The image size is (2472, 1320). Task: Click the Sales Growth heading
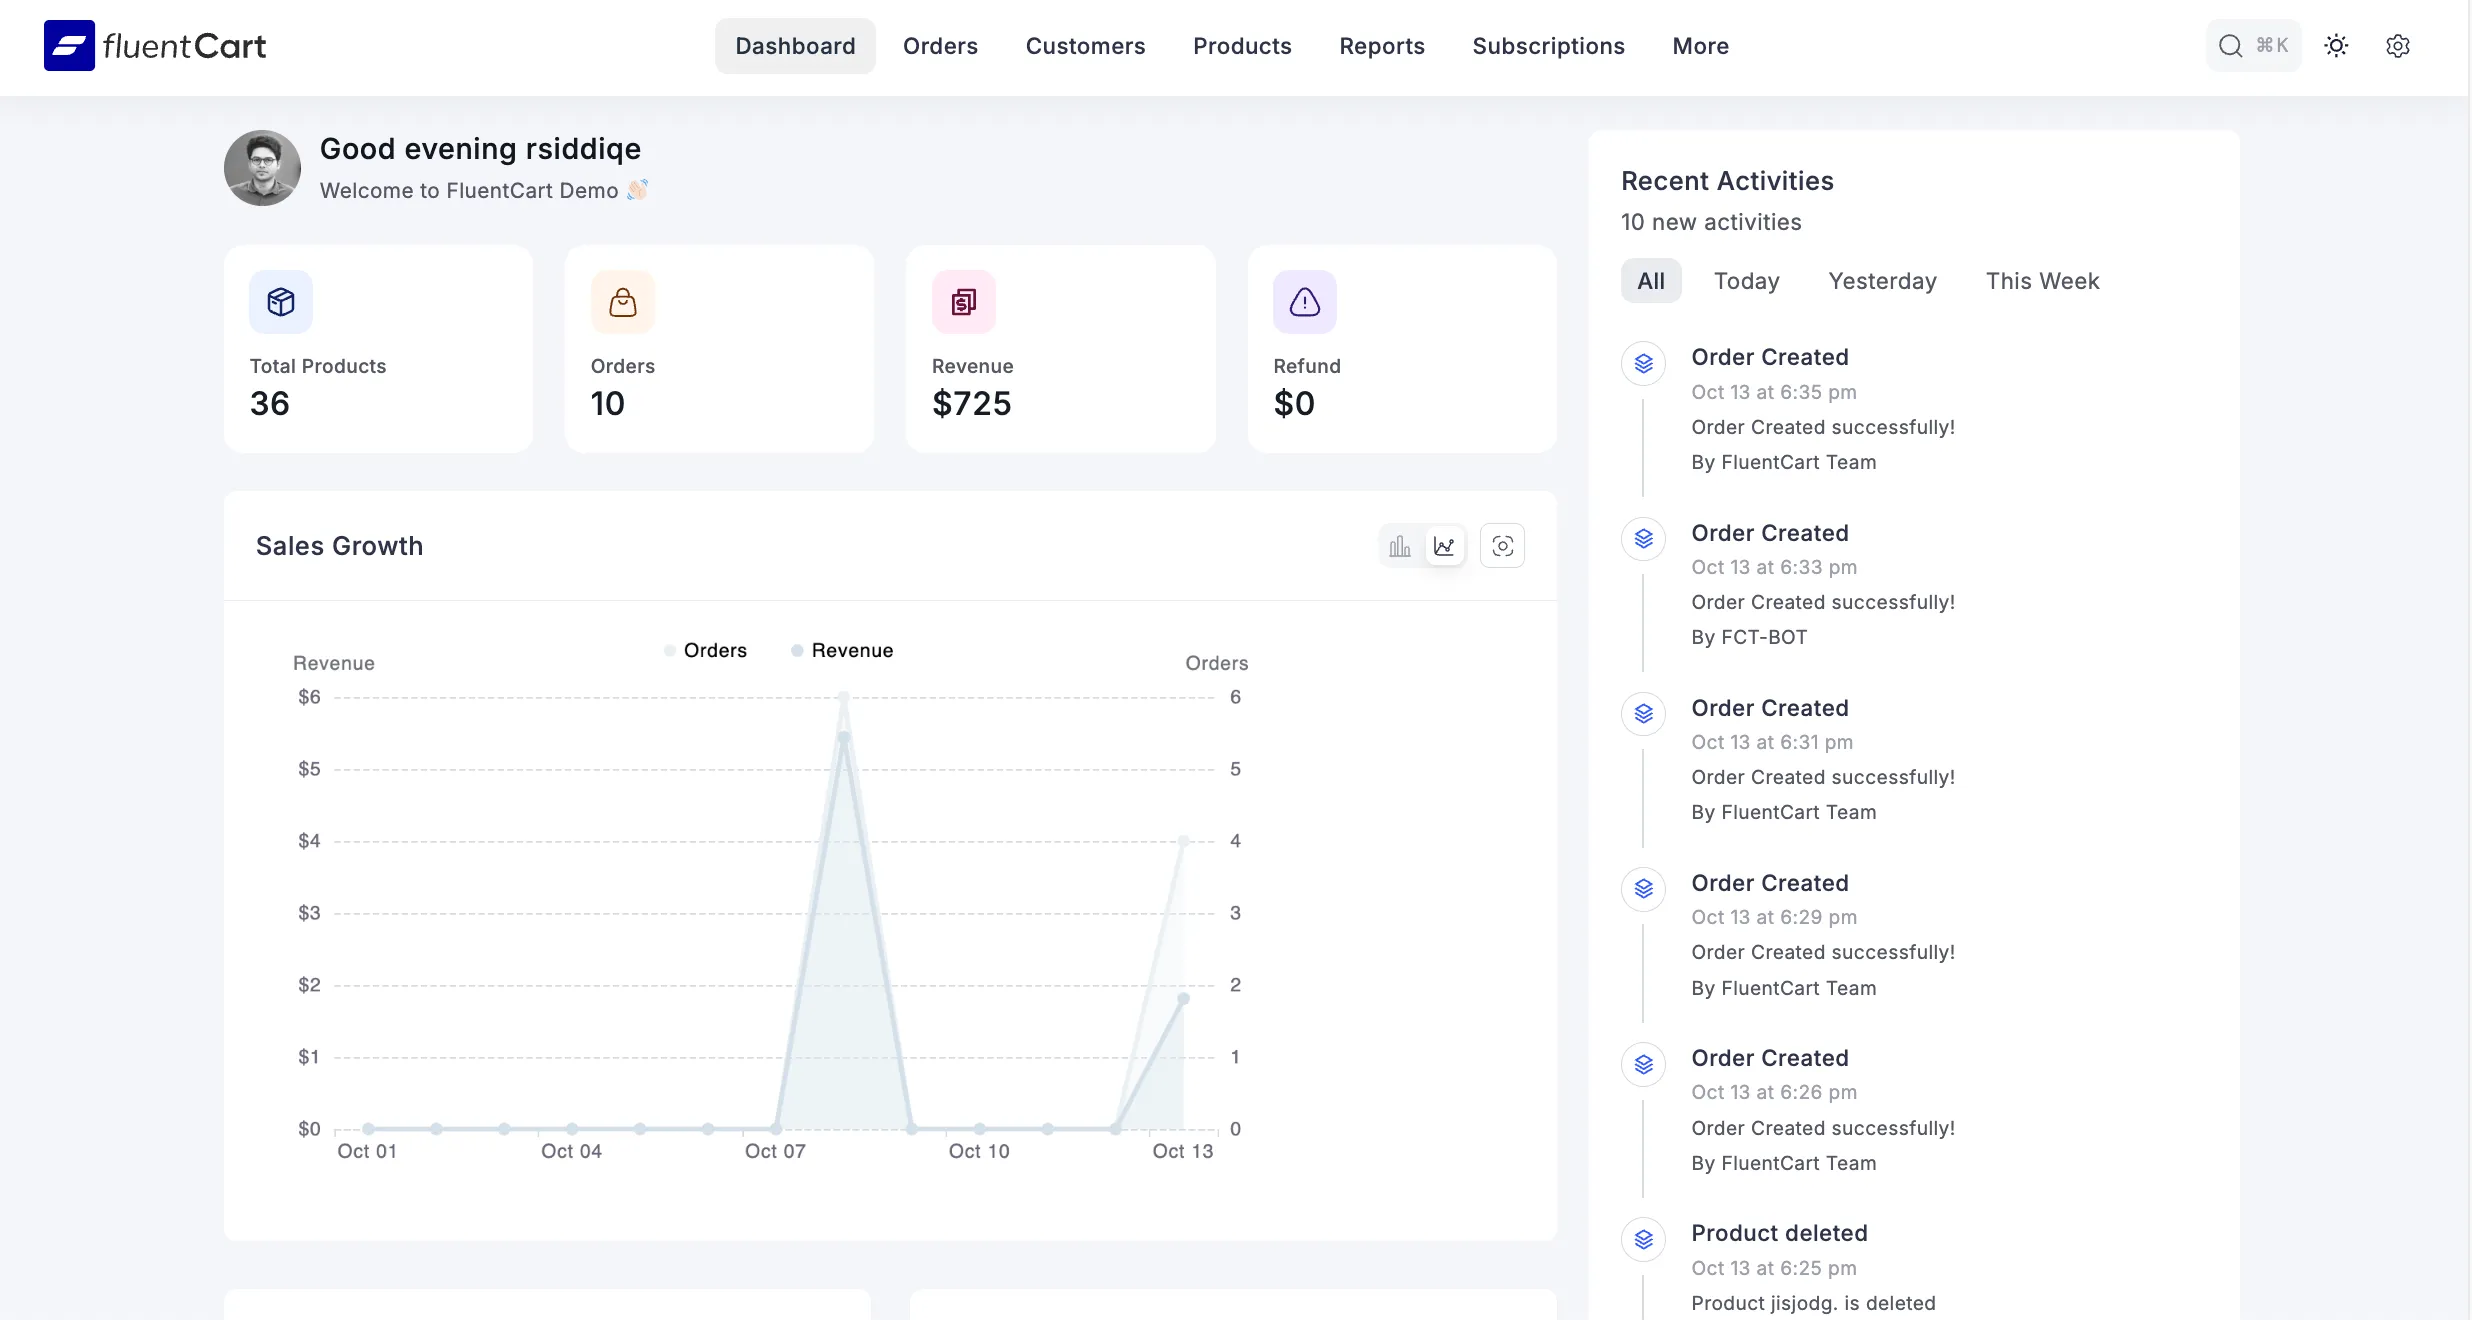coord(339,546)
